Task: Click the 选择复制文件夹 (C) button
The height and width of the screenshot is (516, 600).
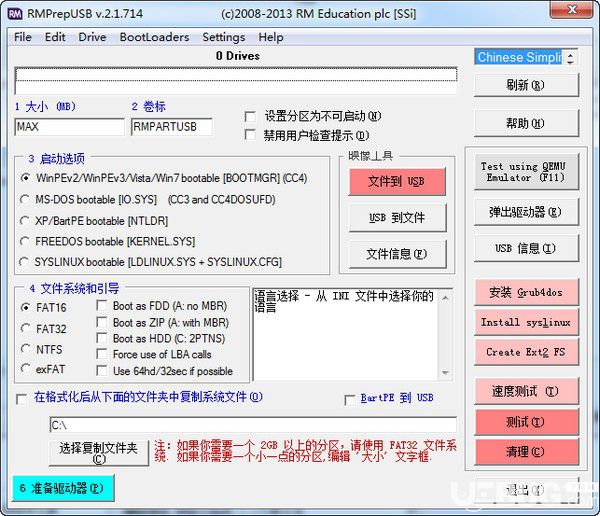Action: point(99,453)
